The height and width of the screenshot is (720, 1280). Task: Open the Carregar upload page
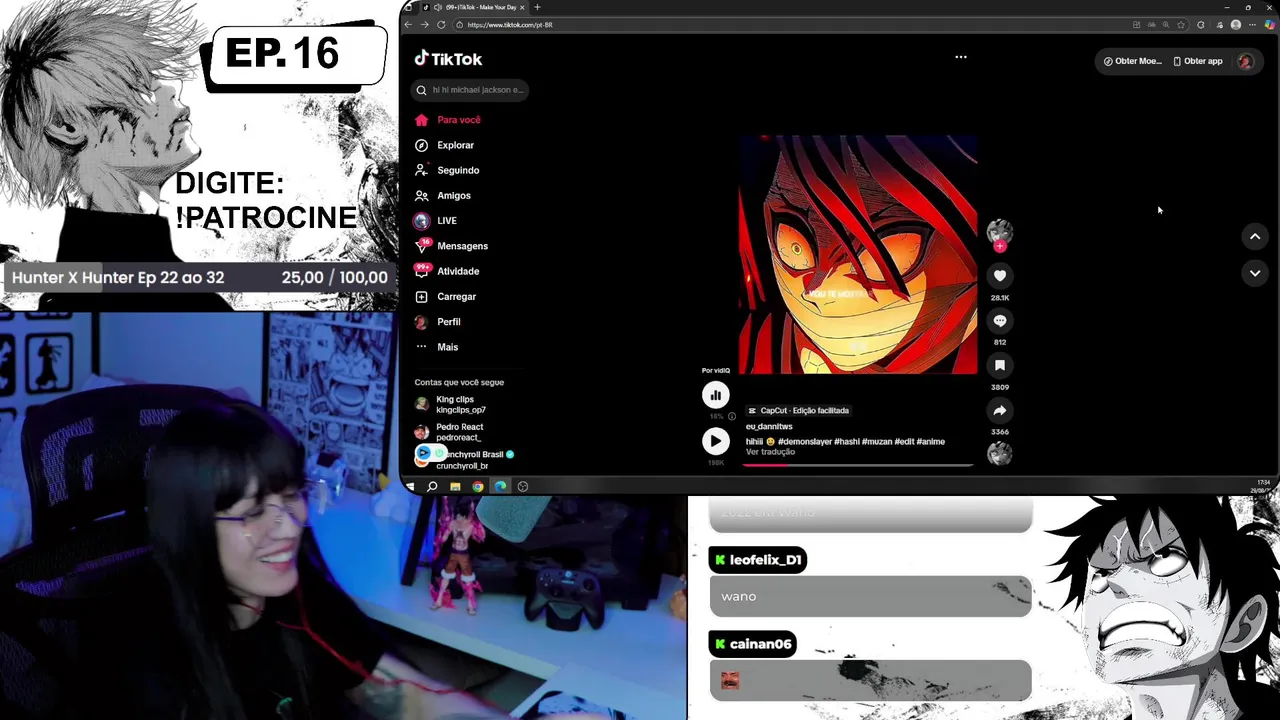446,296
